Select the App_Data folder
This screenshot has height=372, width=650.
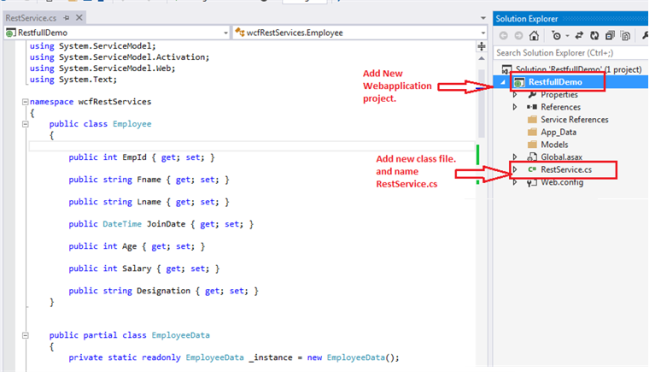coord(558,132)
